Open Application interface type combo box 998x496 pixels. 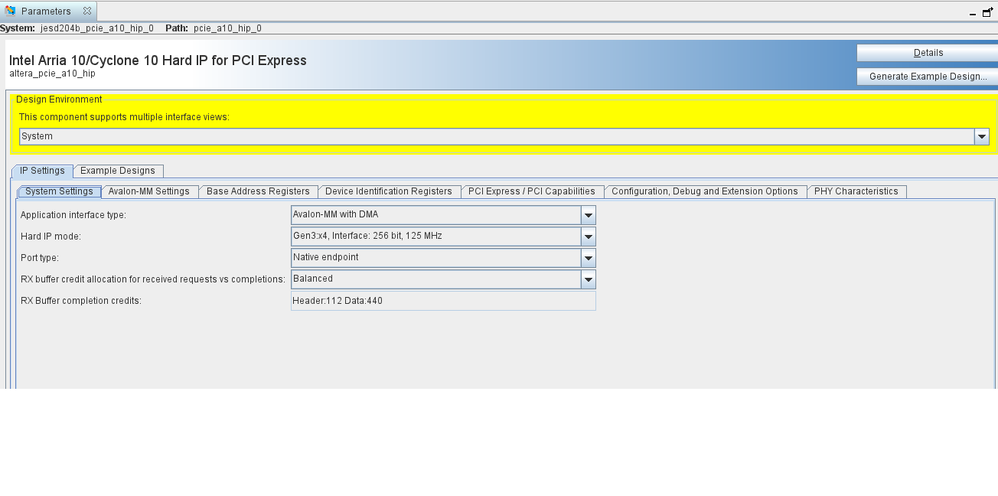click(x=443, y=215)
